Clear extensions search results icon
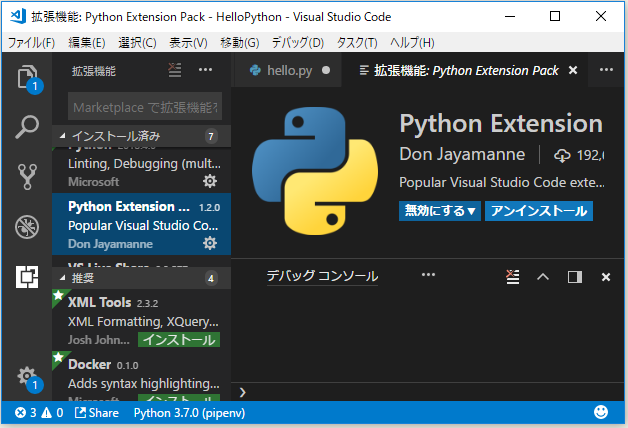The height and width of the screenshot is (428, 628). 175,70
